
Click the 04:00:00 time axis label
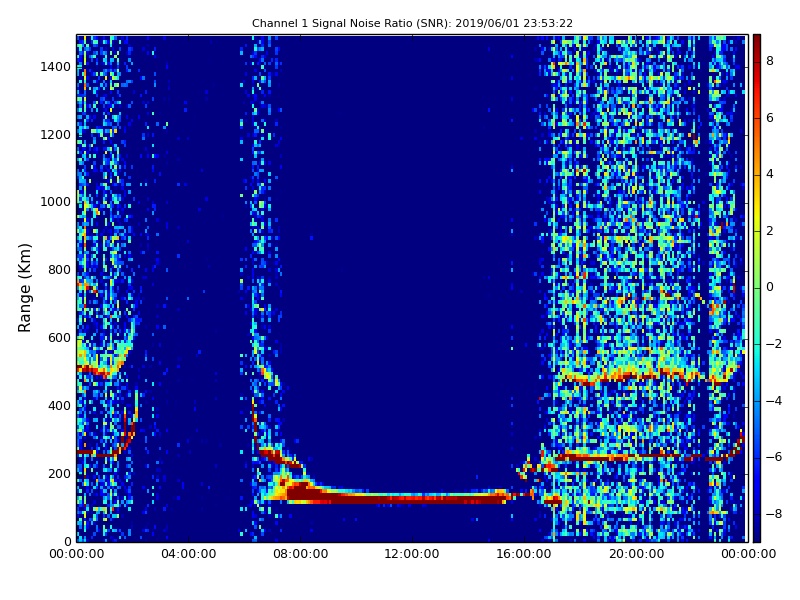point(189,554)
